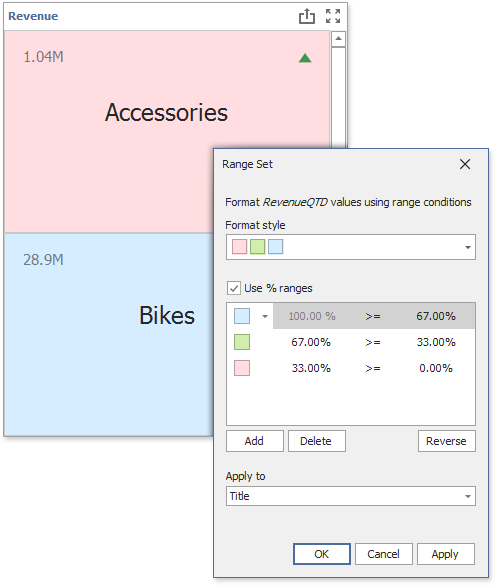Close the Range Set dialog
The image size is (497, 587).
[x=465, y=164]
